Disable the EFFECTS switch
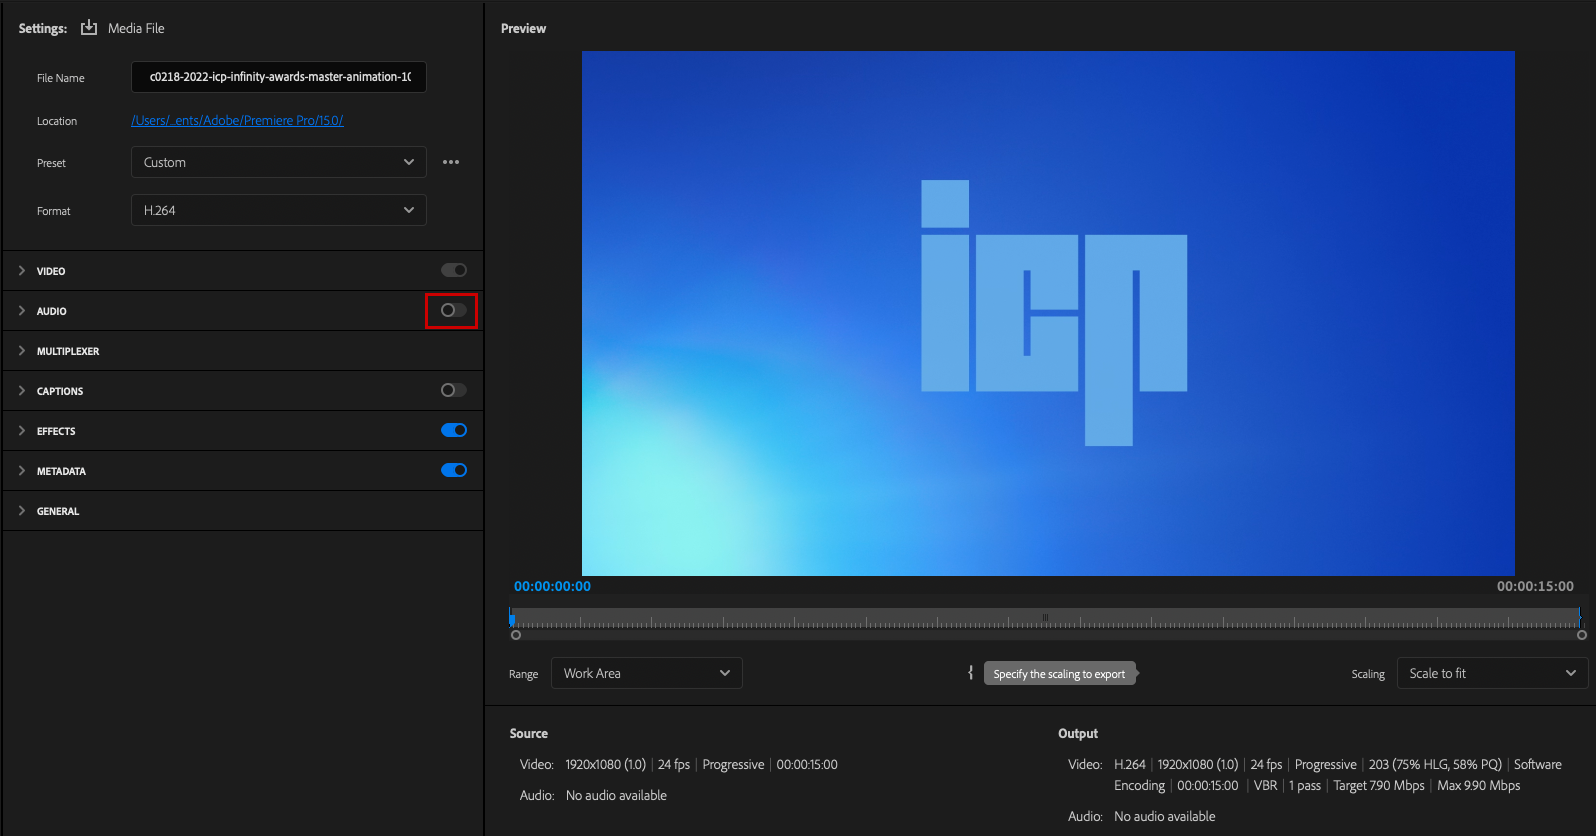1596x836 pixels. pyautogui.click(x=454, y=430)
